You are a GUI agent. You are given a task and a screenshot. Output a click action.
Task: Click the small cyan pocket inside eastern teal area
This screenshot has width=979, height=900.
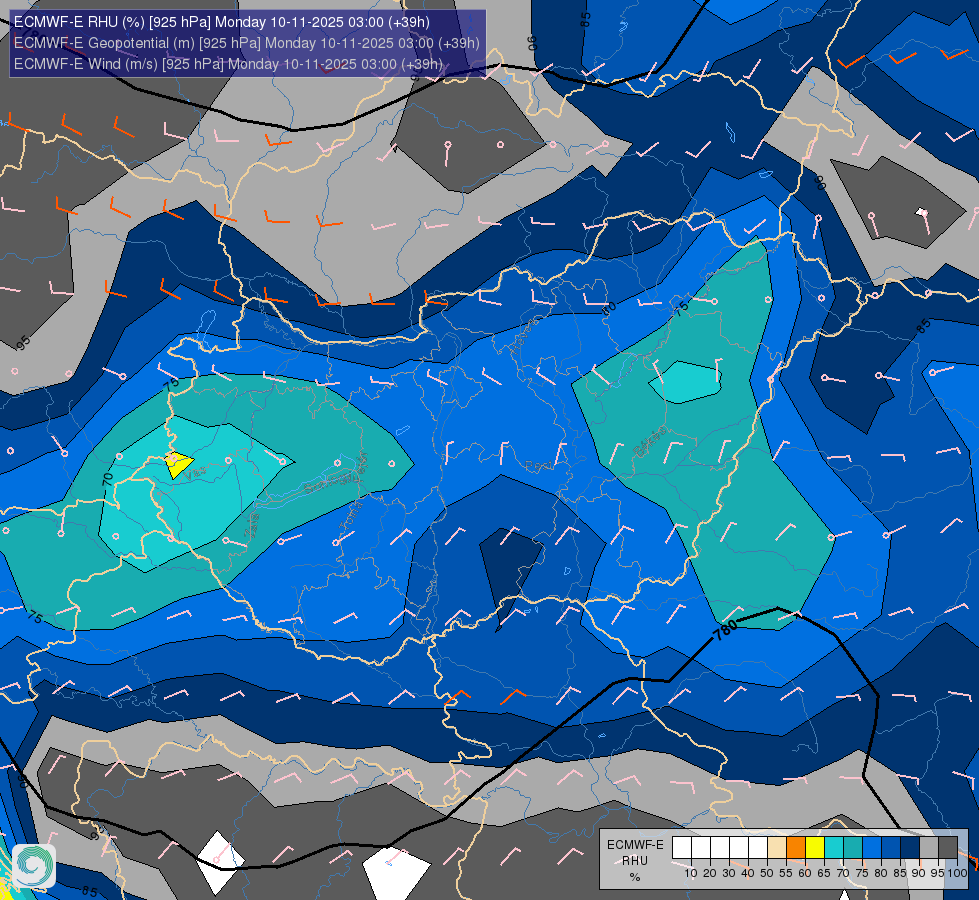click(687, 382)
